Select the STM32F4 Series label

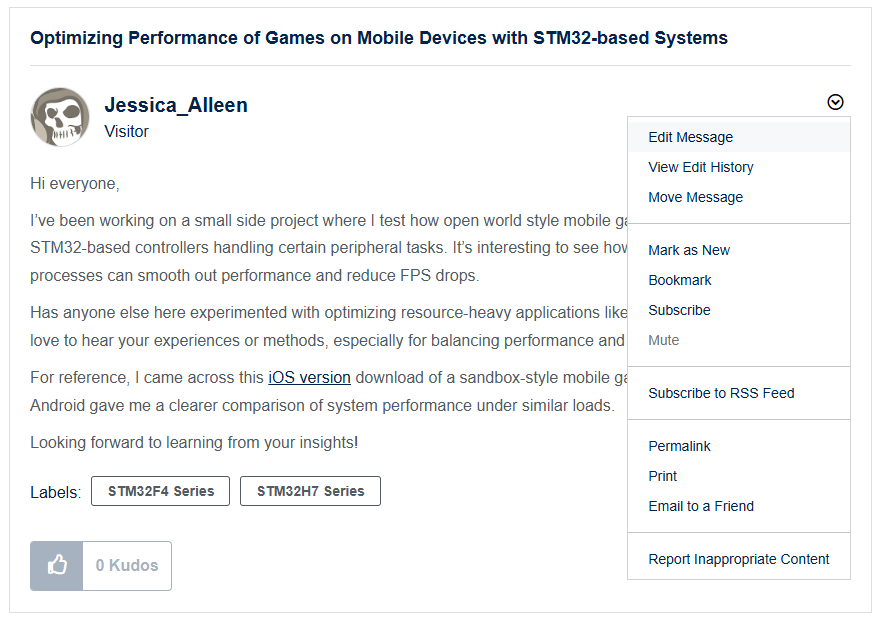point(160,491)
